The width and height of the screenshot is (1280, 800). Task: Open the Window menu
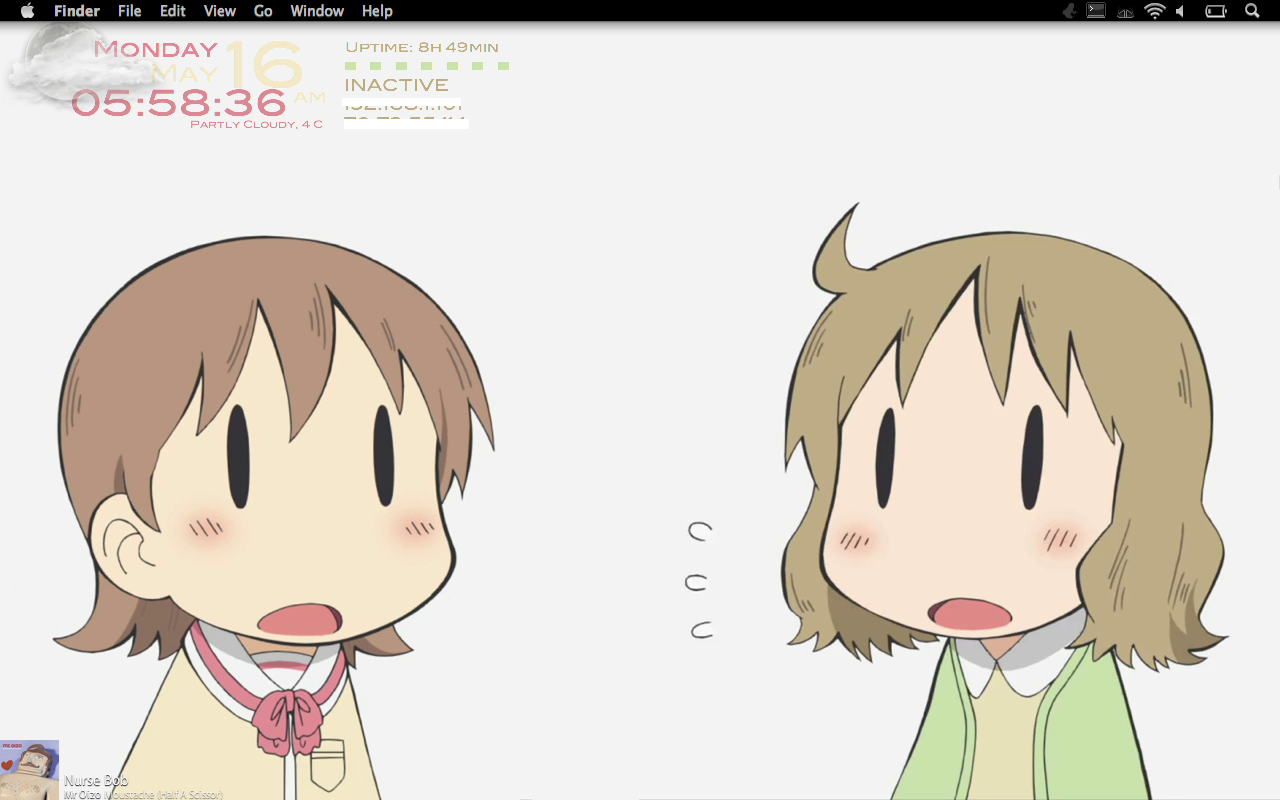coord(317,11)
